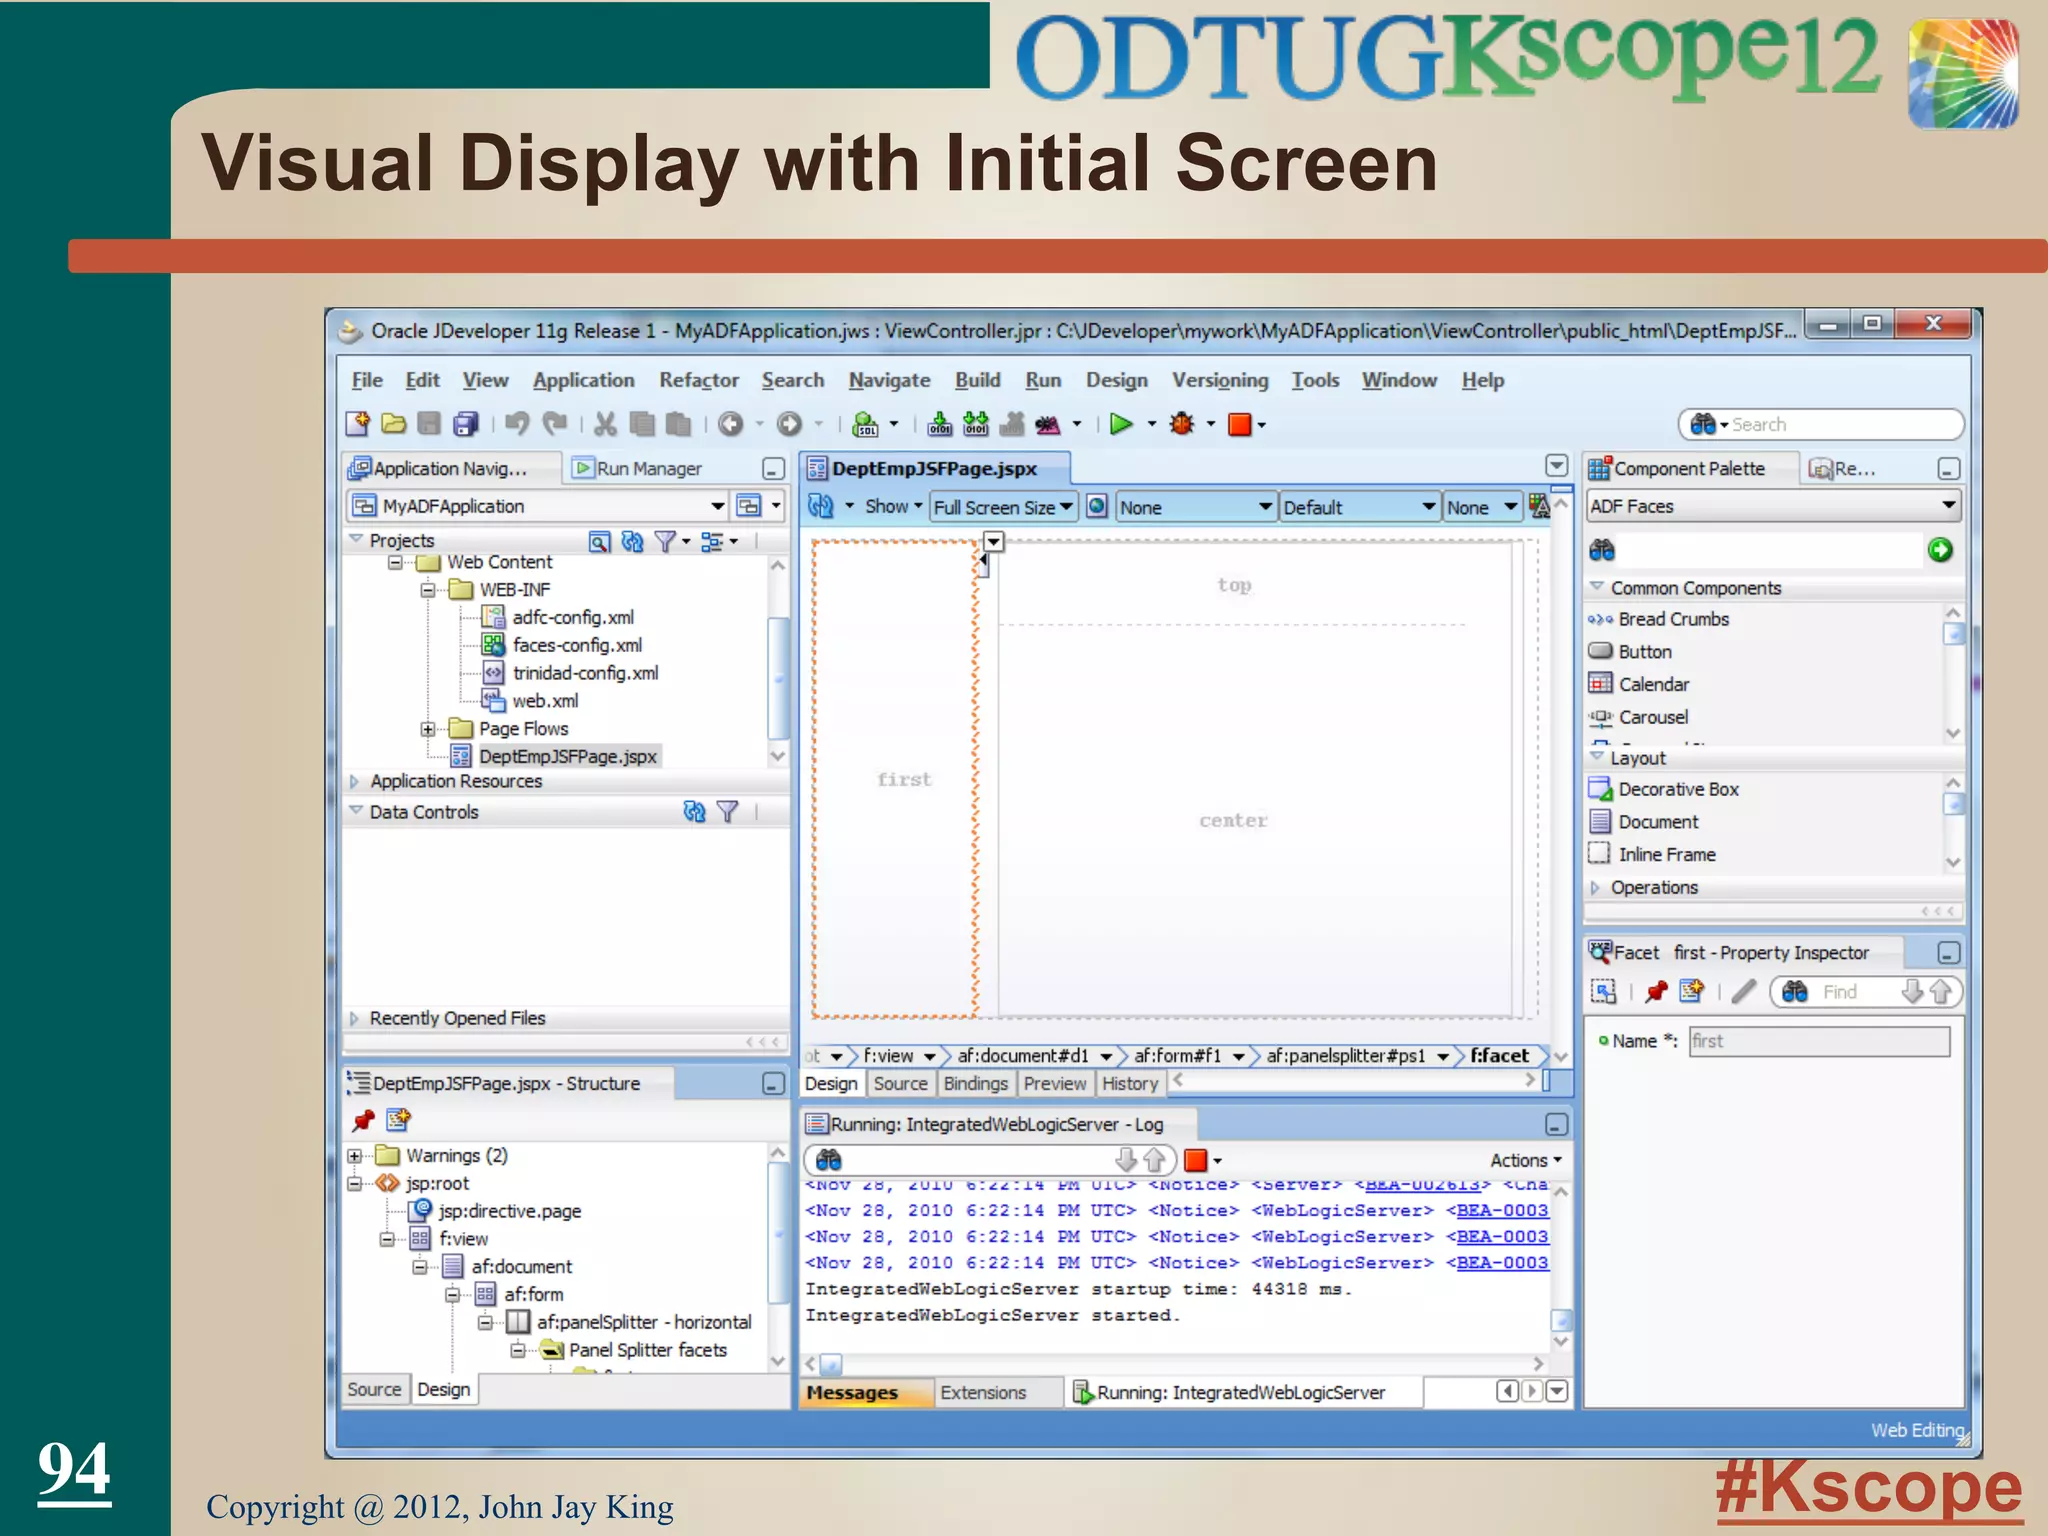Click the New file toolbar icon

(358, 424)
